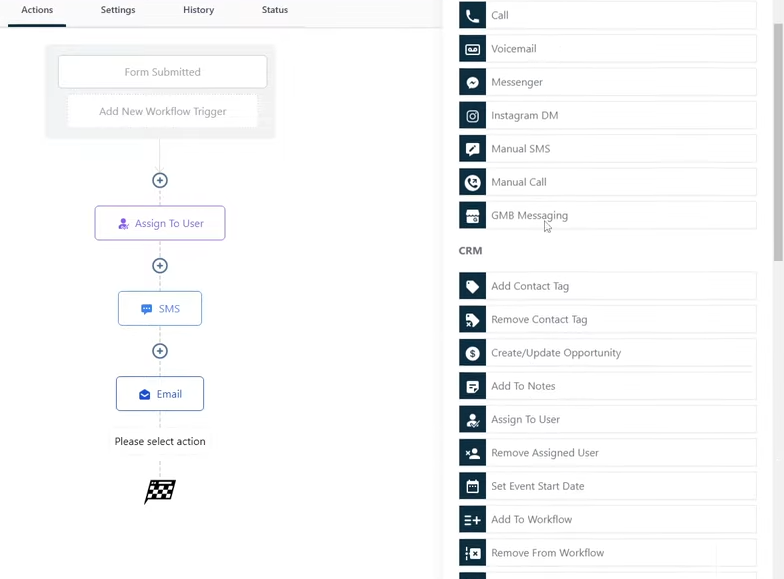Click the Manual SMS pencil icon
Viewport: 784px width, 579px height.
[x=472, y=148]
